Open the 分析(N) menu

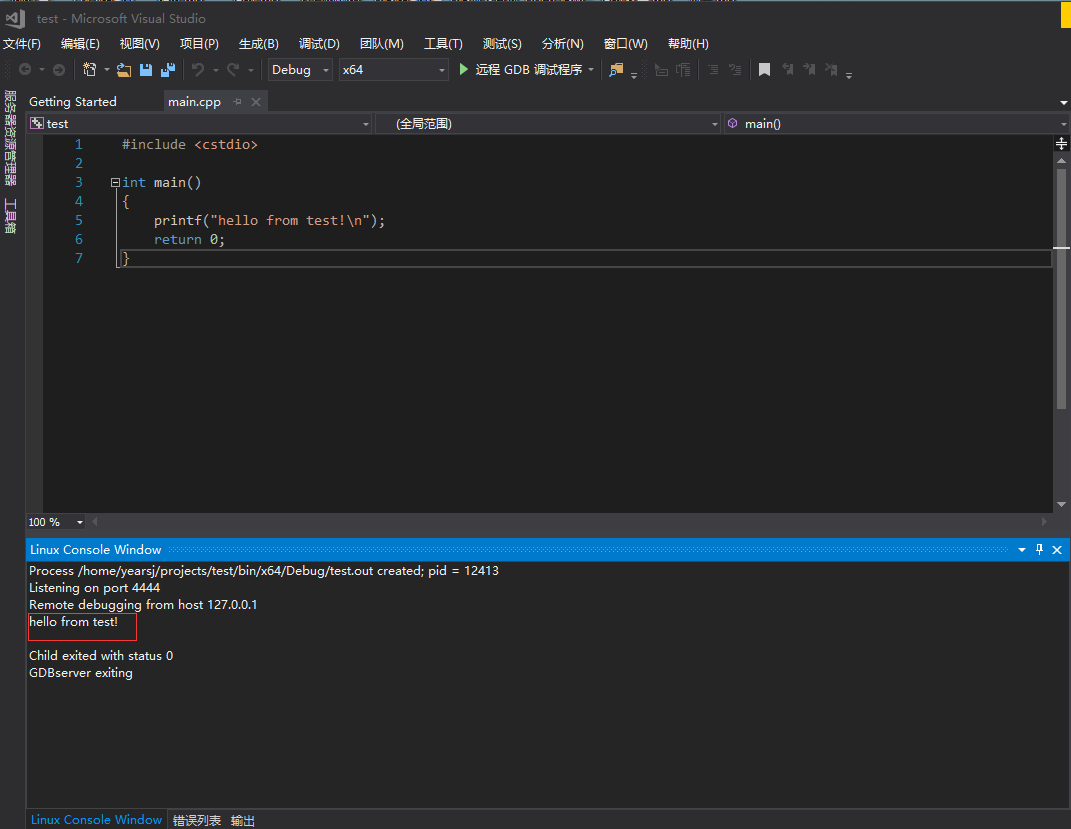click(x=562, y=44)
